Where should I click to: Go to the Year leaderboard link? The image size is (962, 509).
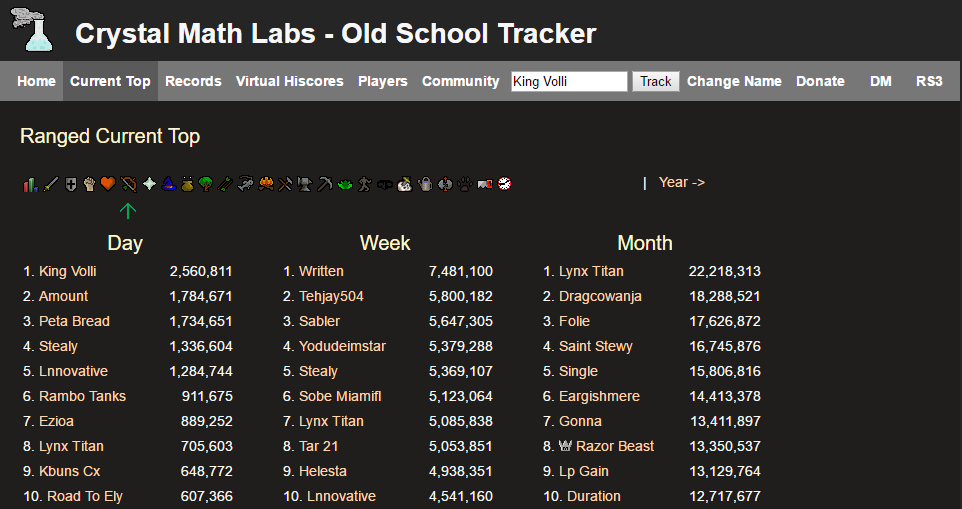tap(682, 182)
